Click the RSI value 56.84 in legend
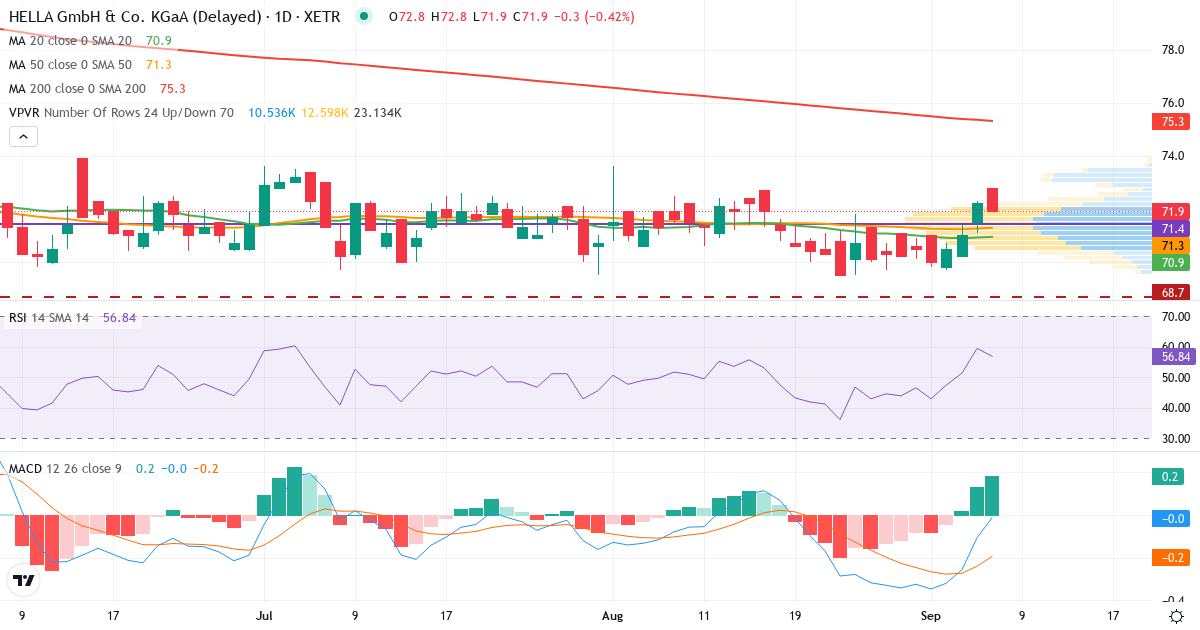 tap(119, 318)
